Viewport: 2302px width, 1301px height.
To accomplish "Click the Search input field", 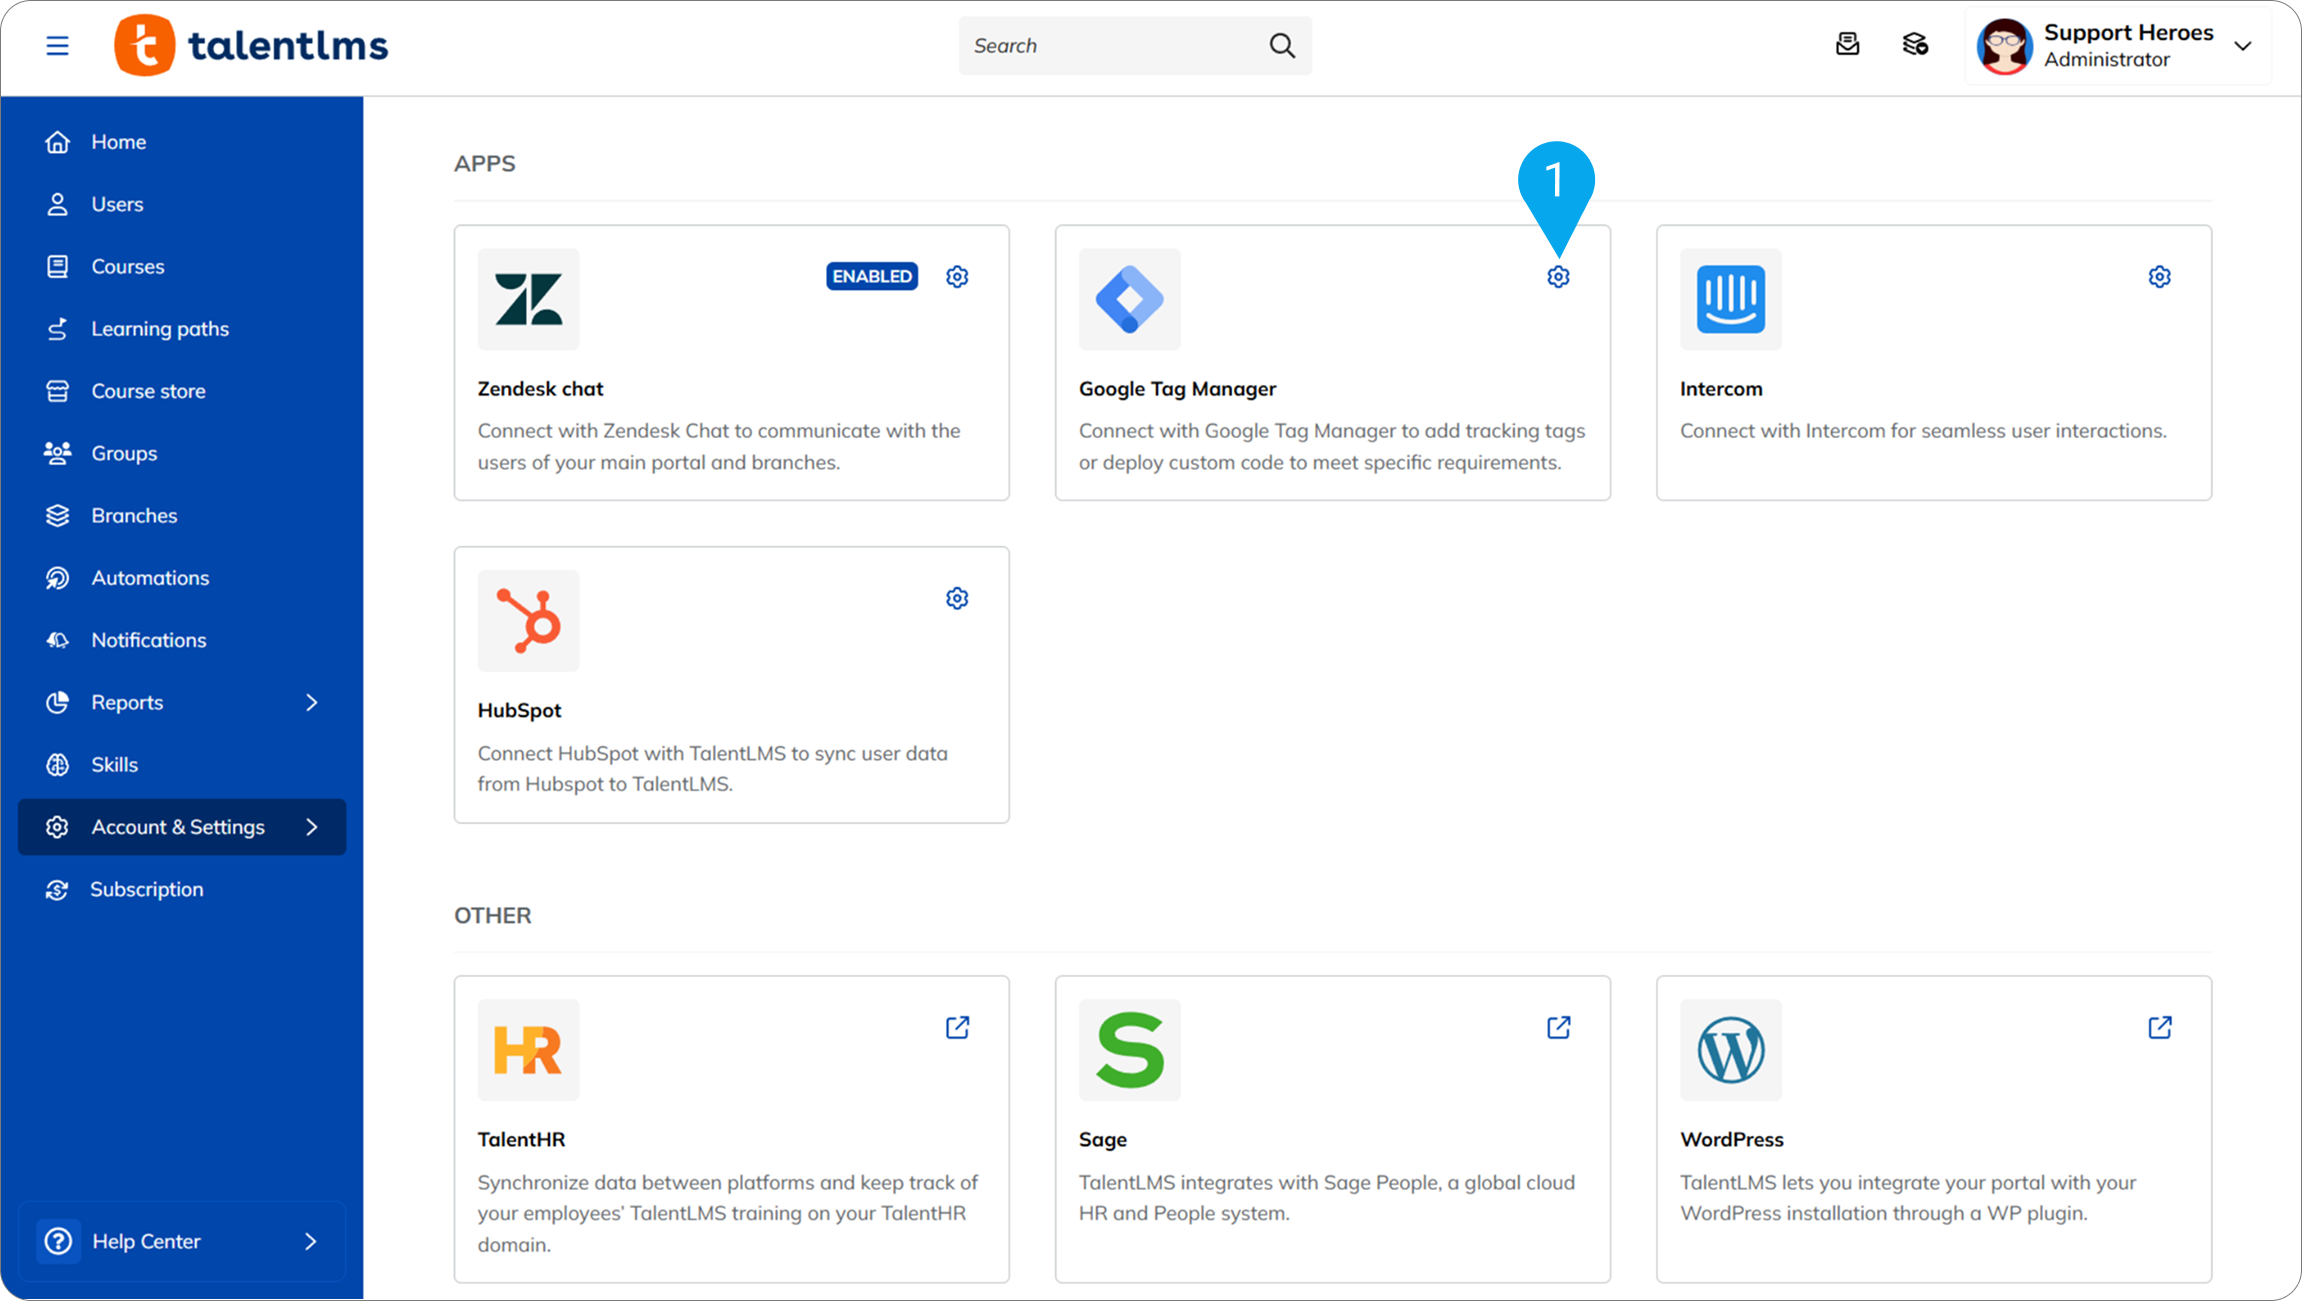I will [1110, 46].
